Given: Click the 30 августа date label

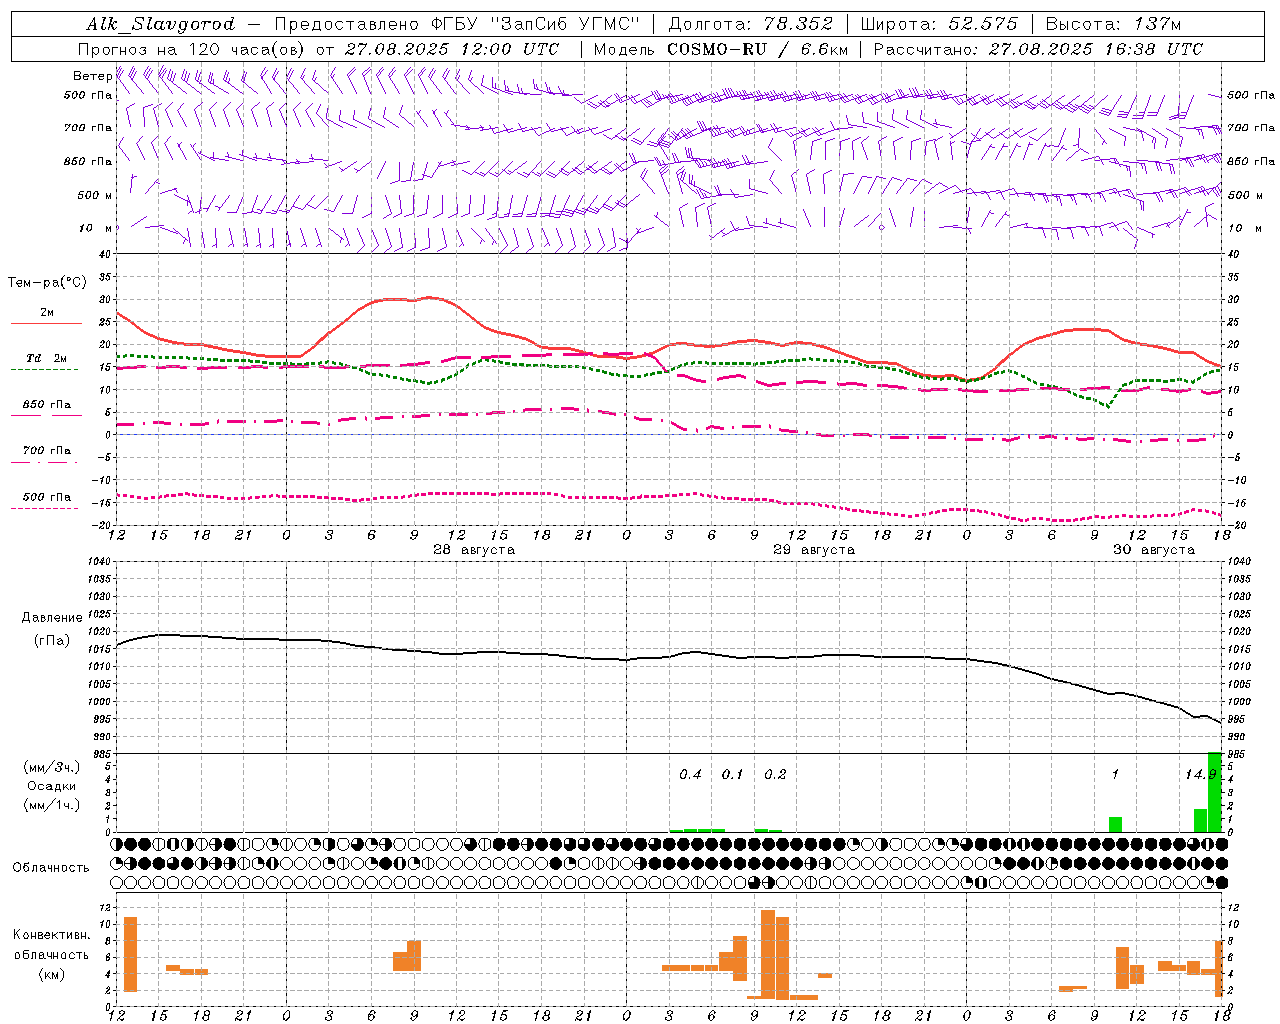Looking at the screenshot, I should [1154, 550].
